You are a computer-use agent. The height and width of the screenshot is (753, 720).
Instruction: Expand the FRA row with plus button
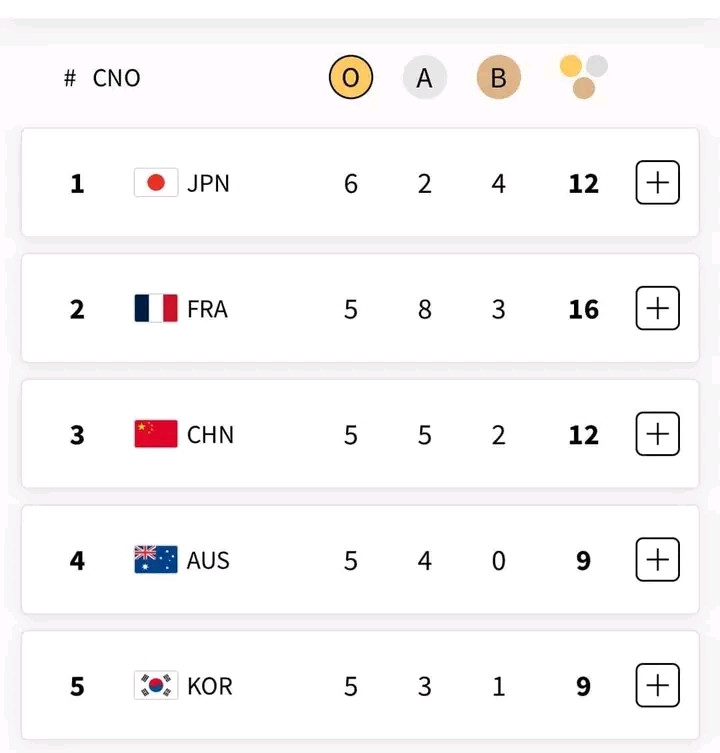pyautogui.click(x=657, y=308)
